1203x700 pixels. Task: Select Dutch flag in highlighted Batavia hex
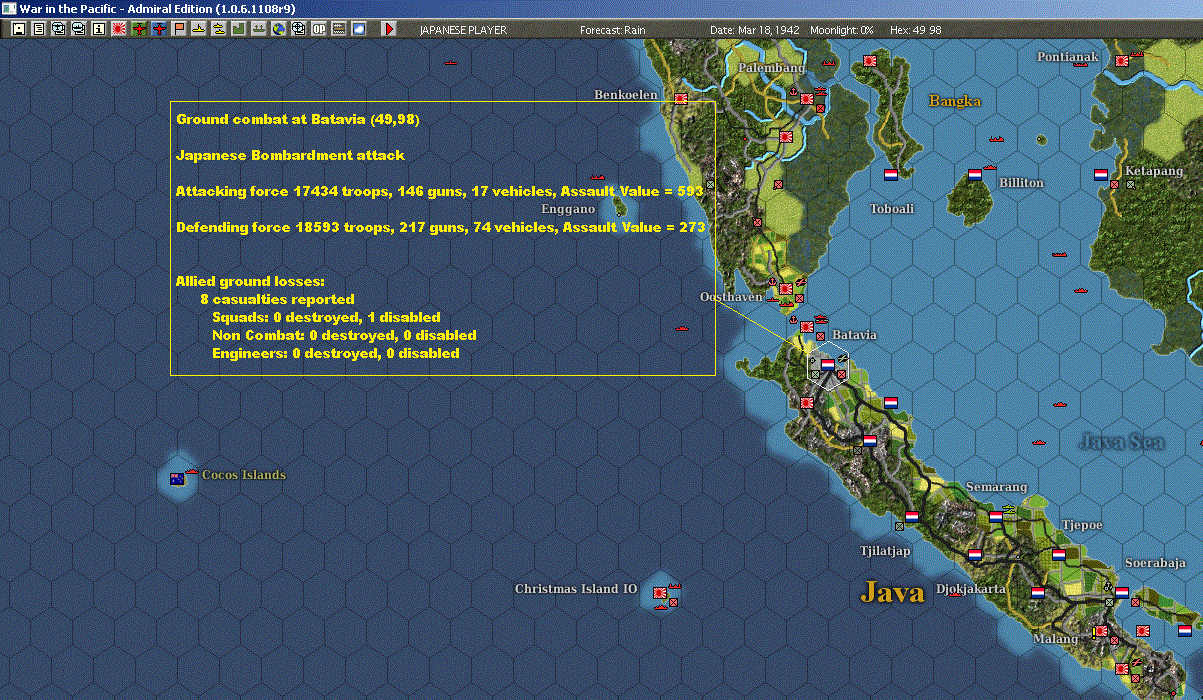point(827,365)
